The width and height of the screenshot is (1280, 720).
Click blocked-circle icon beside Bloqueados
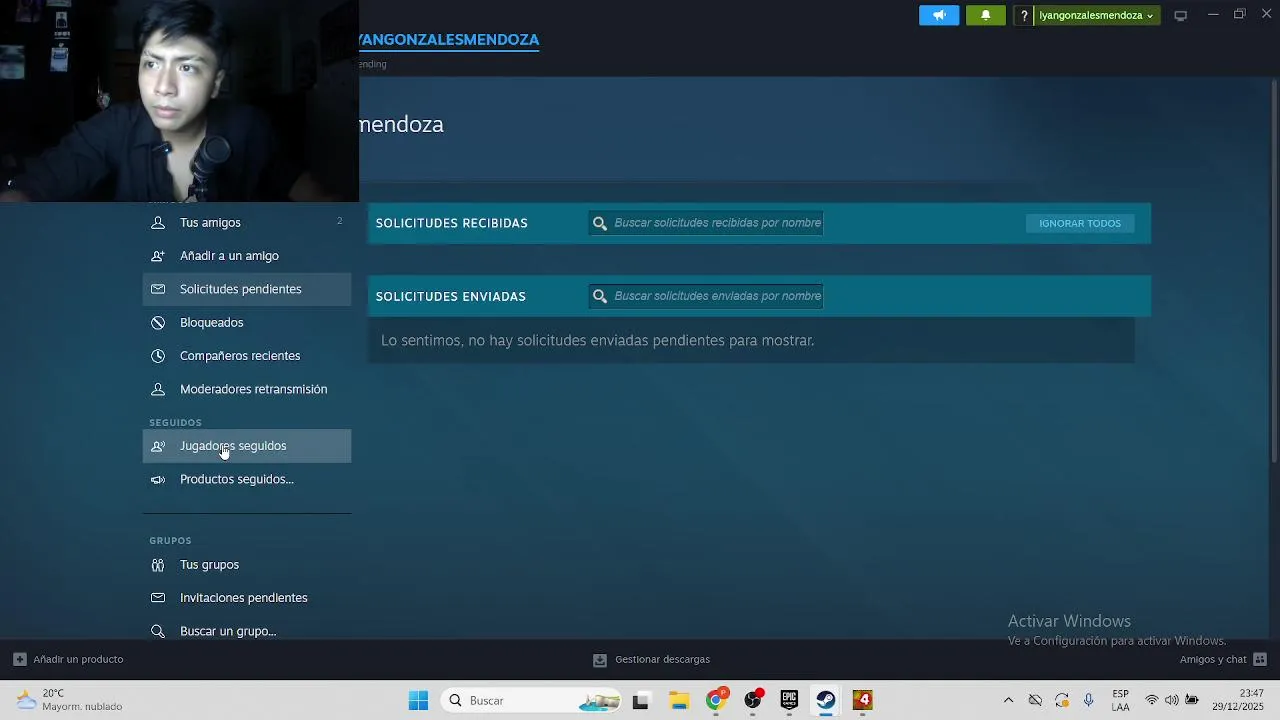tap(158, 322)
